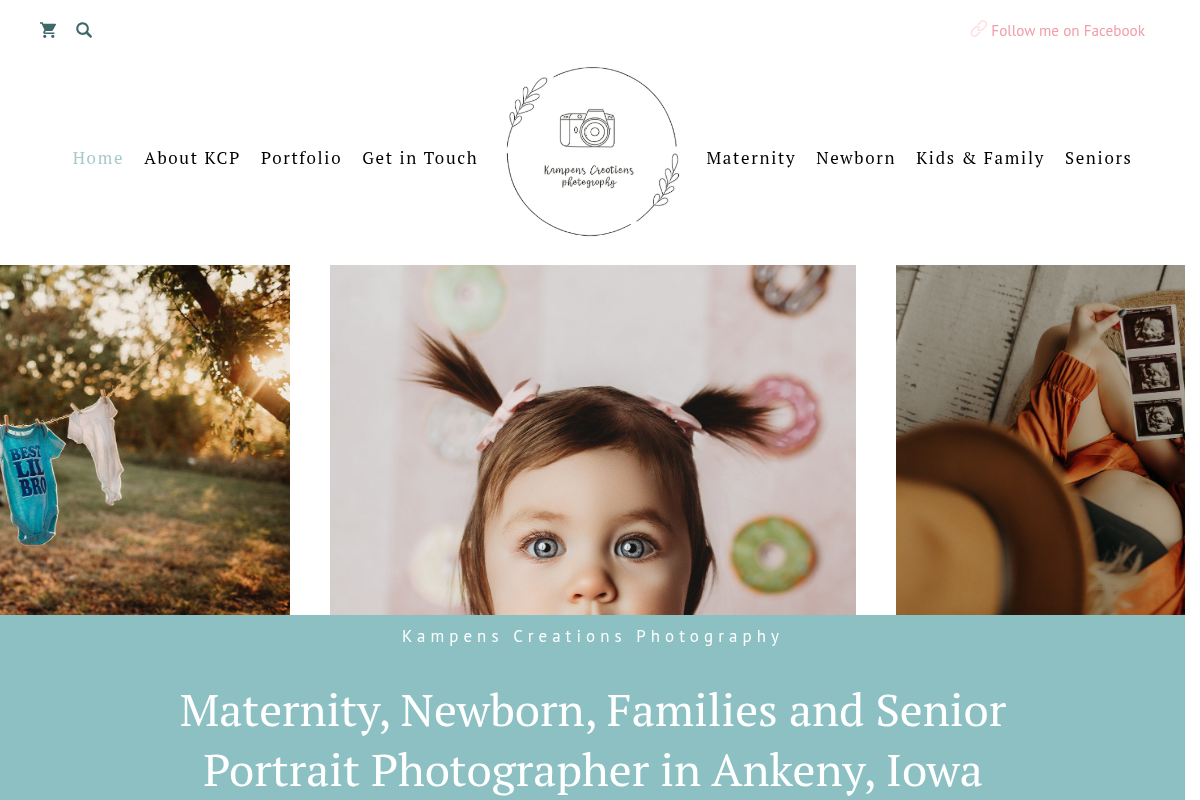
Task: Click the leaf sprig on logo's left edge
Action: point(526,102)
